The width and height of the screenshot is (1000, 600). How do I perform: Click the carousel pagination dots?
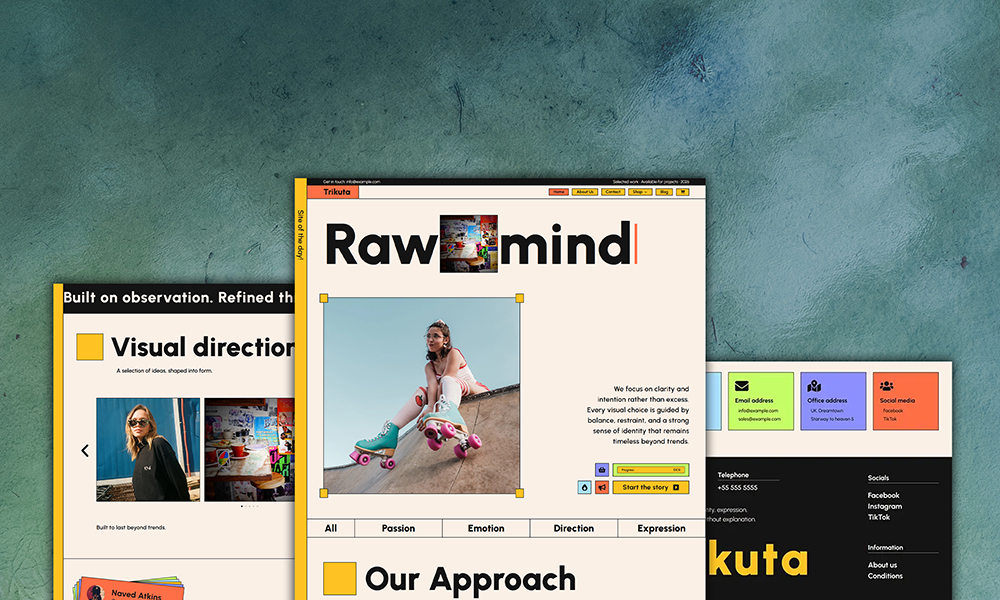pyautogui.click(x=249, y=506)
